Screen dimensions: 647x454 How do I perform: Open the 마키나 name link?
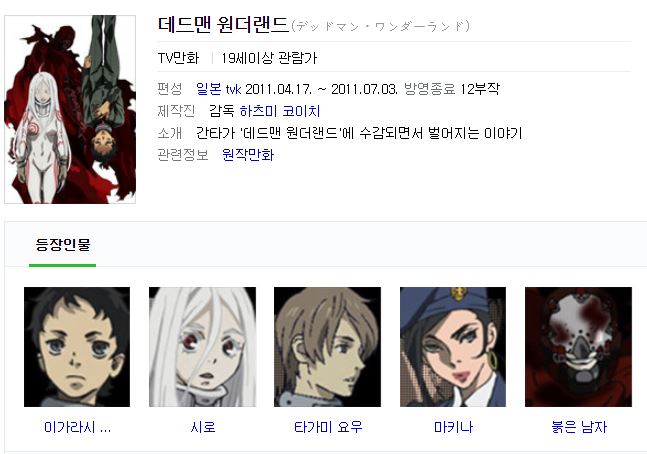[453, 427]
